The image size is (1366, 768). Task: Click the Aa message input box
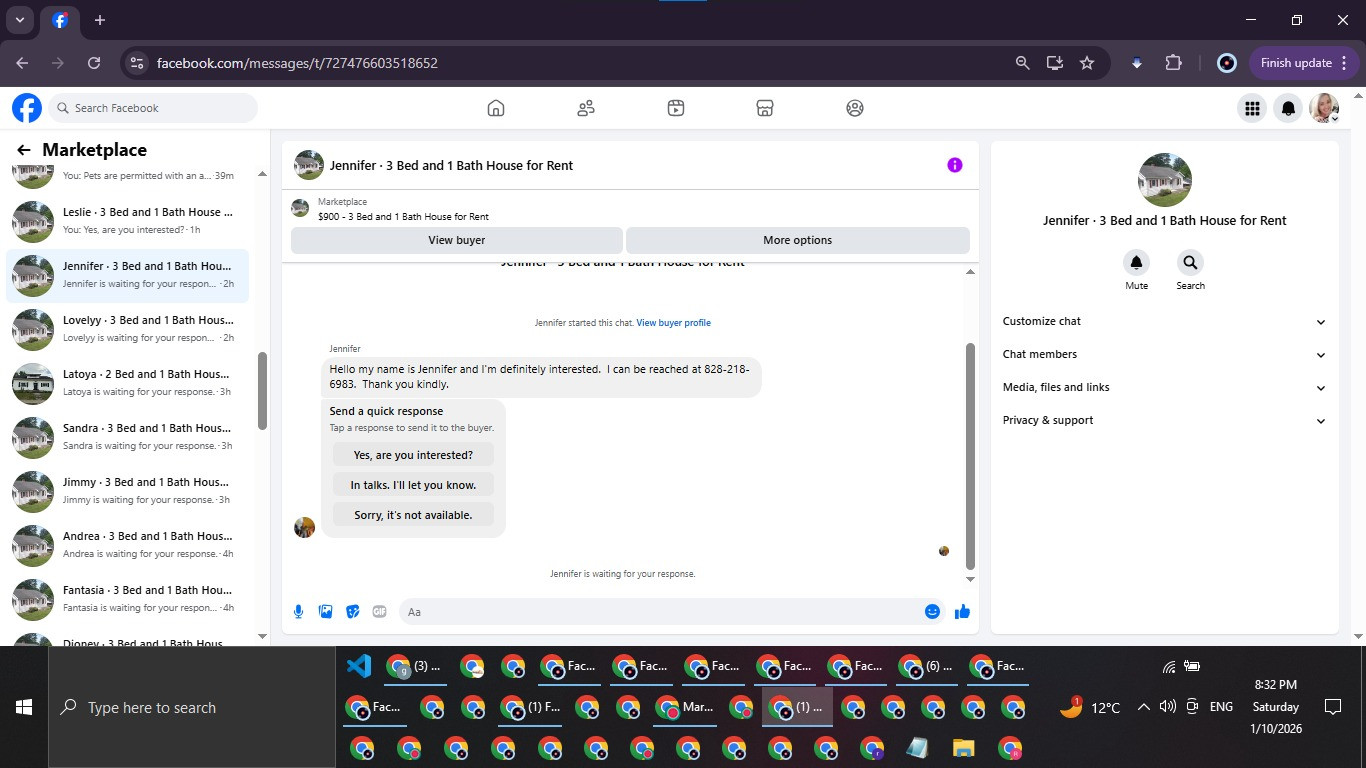pos(660,612)
